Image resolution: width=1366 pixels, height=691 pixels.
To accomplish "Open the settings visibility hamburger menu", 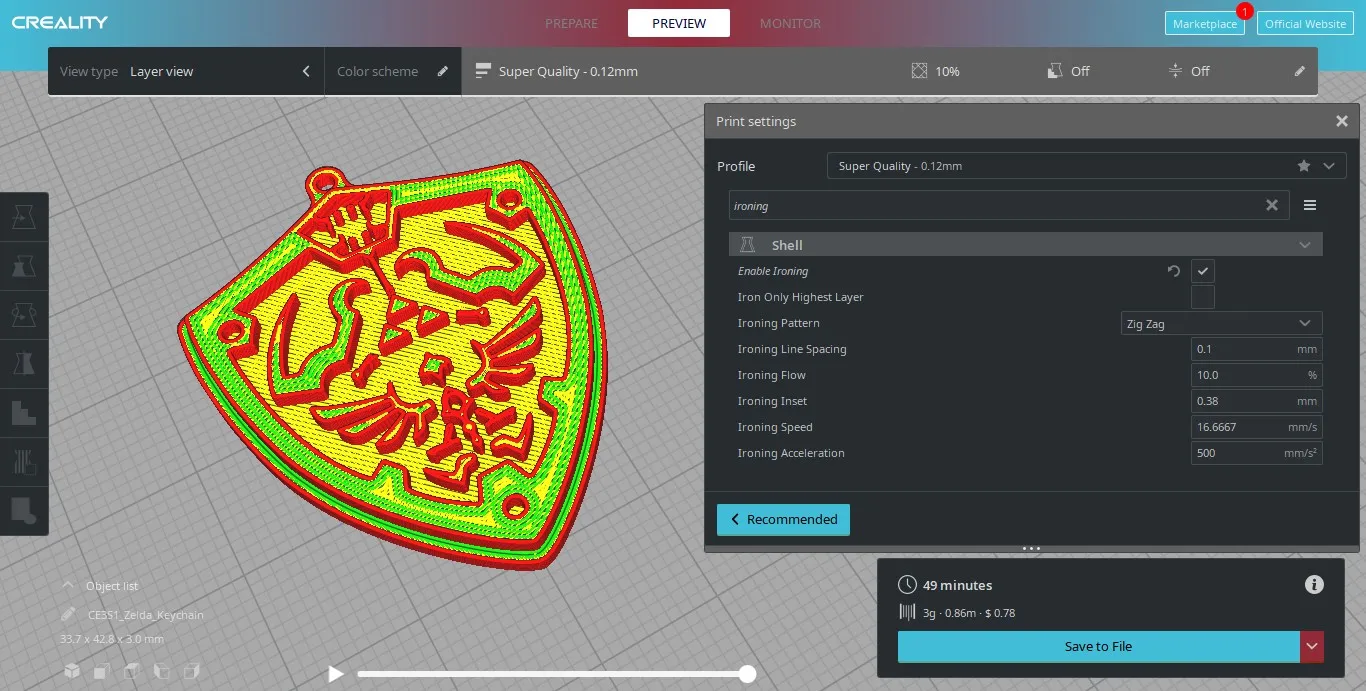I will point(1310,205).
